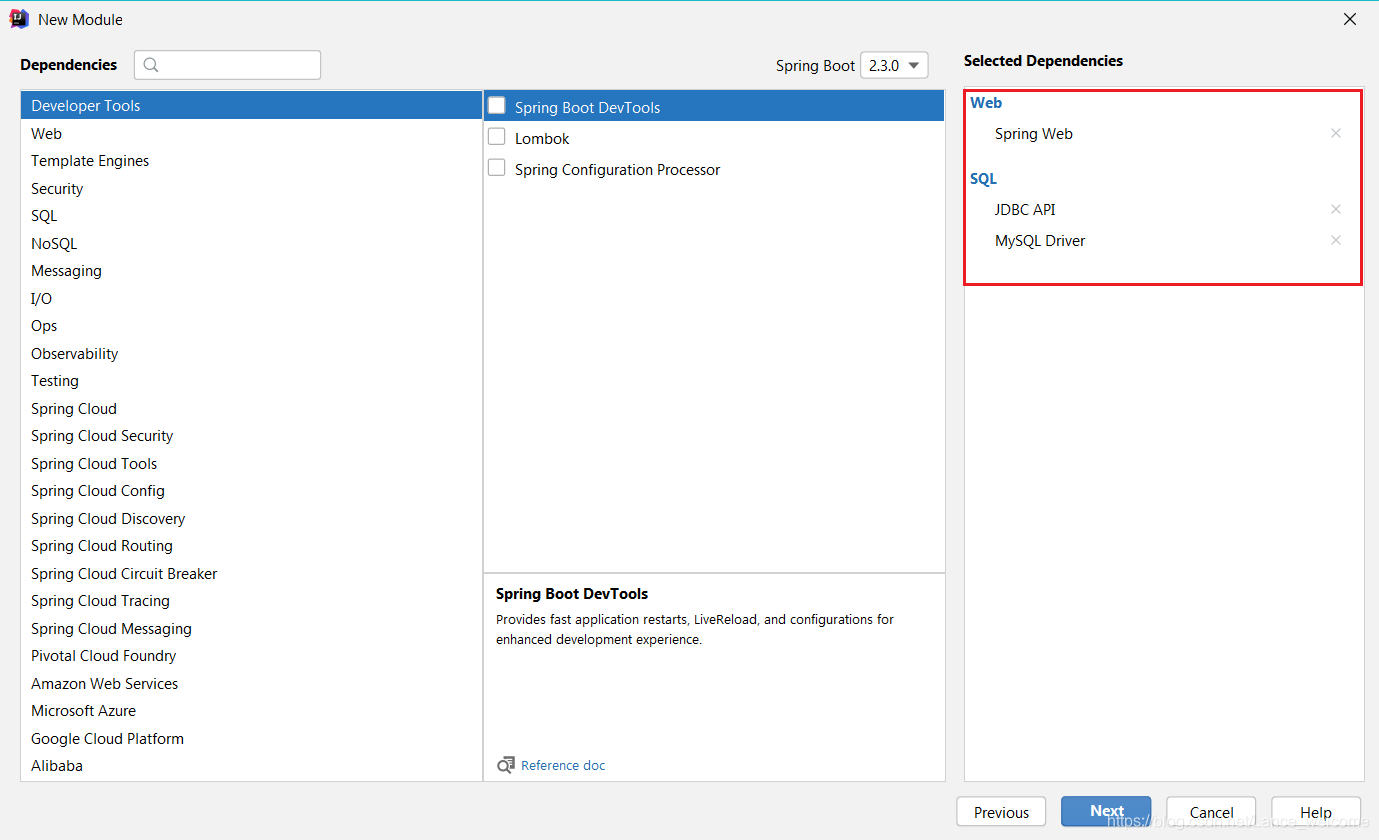
Task: Select the Web category
Action: tap(251, 133)
